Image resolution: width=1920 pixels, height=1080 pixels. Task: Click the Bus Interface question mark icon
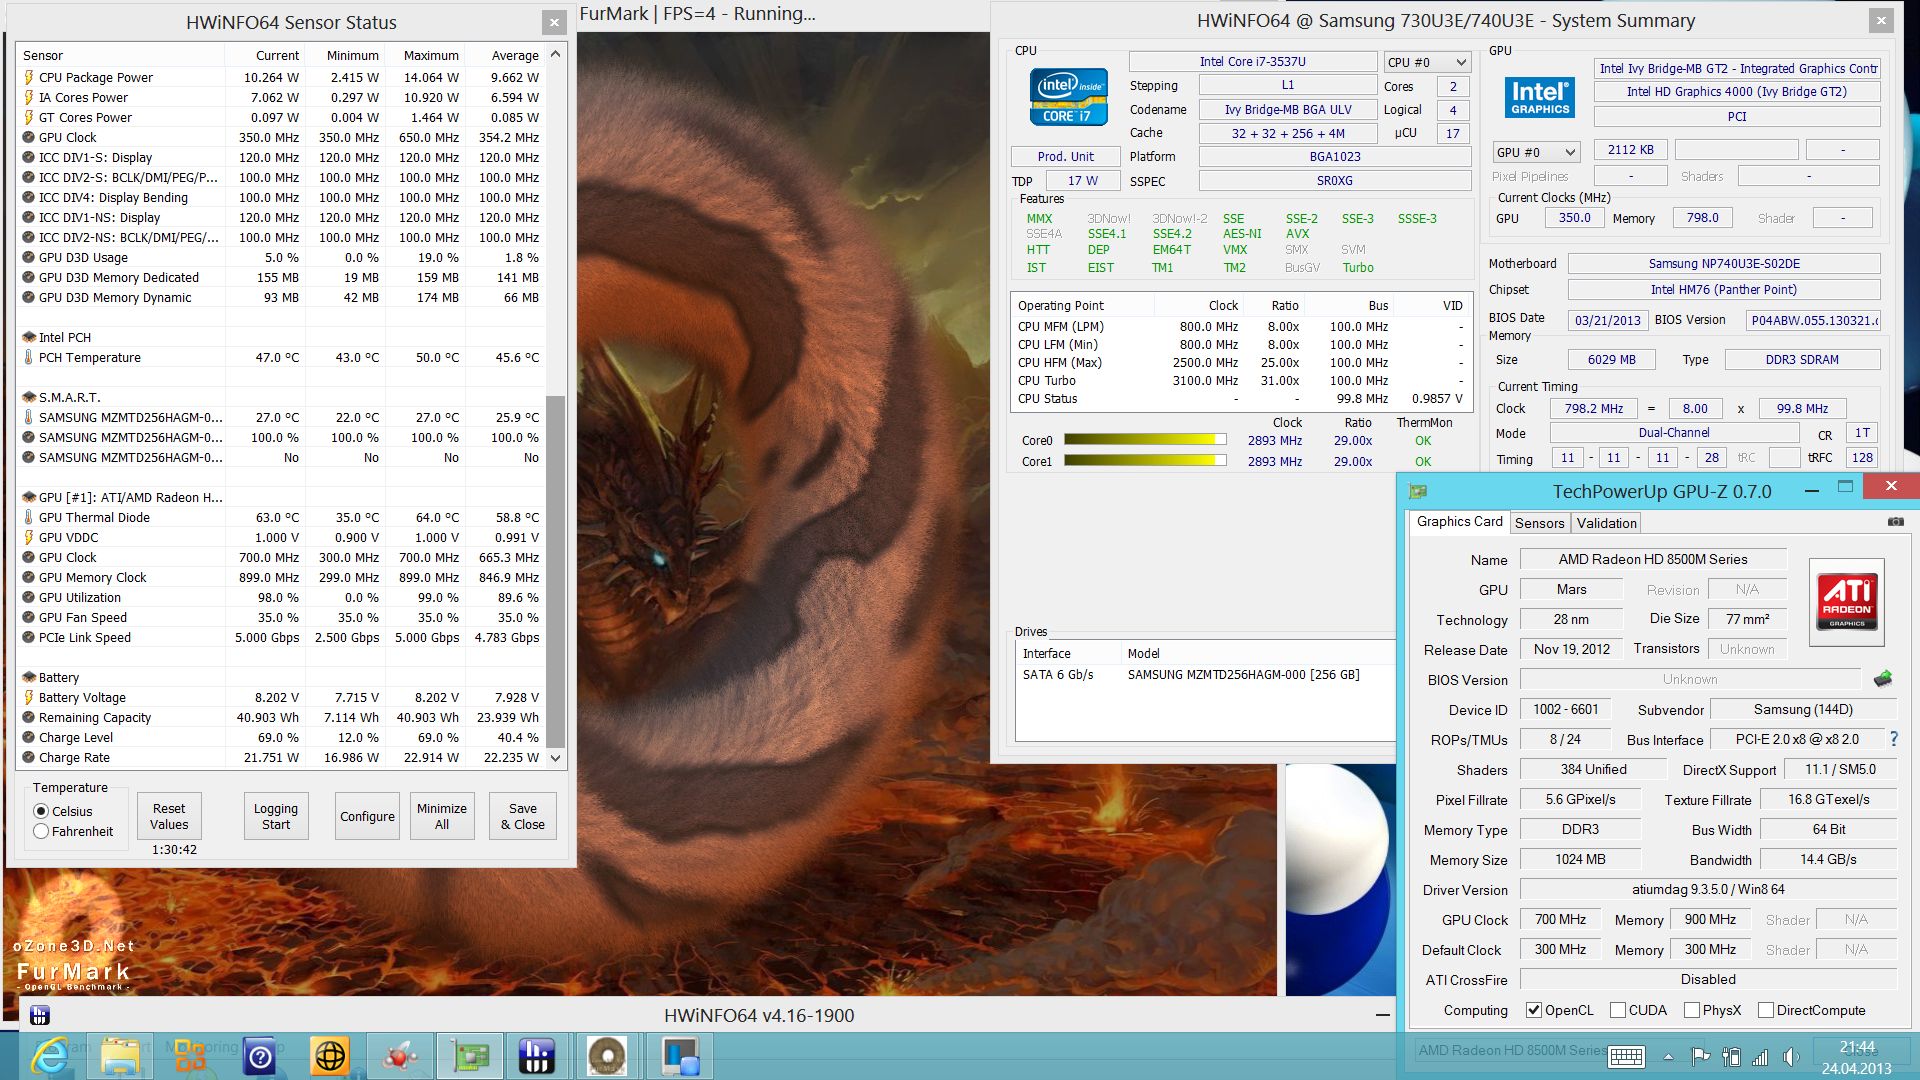pyautogui.click(x=1893, y=739)
